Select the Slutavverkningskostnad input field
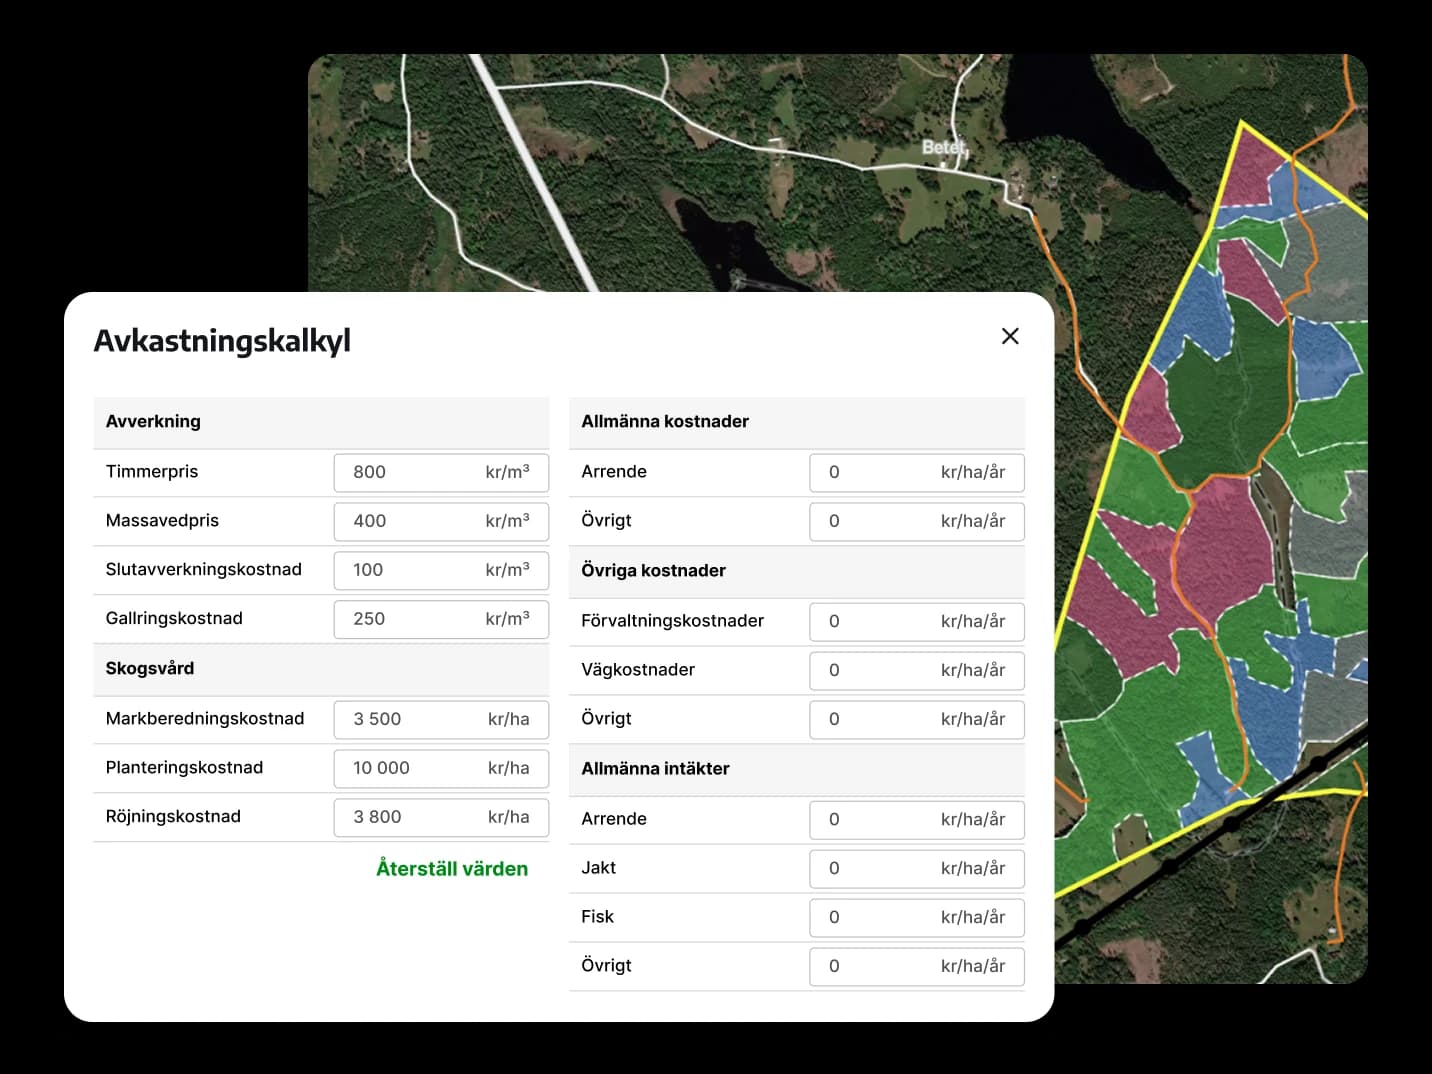 [441, 570]
